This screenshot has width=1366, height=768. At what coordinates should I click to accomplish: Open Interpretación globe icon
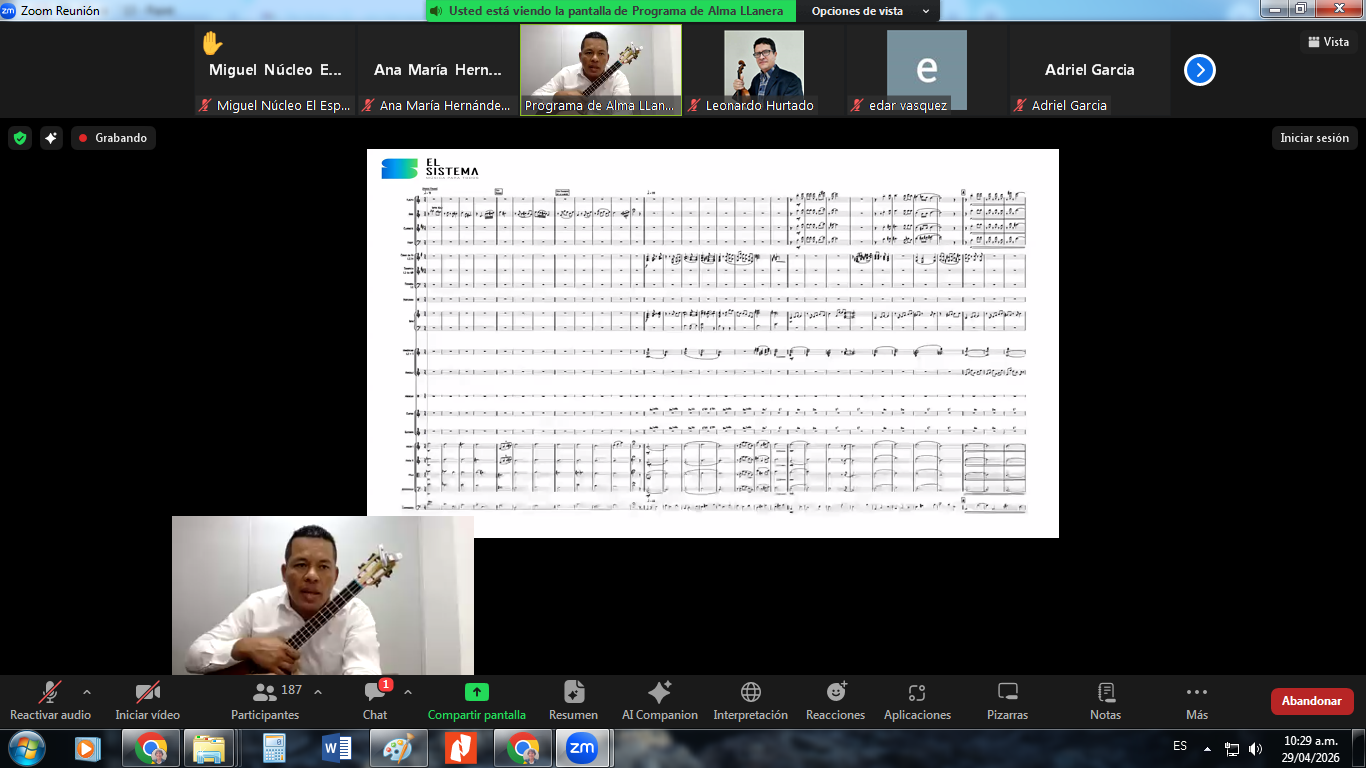click(751, 692)
